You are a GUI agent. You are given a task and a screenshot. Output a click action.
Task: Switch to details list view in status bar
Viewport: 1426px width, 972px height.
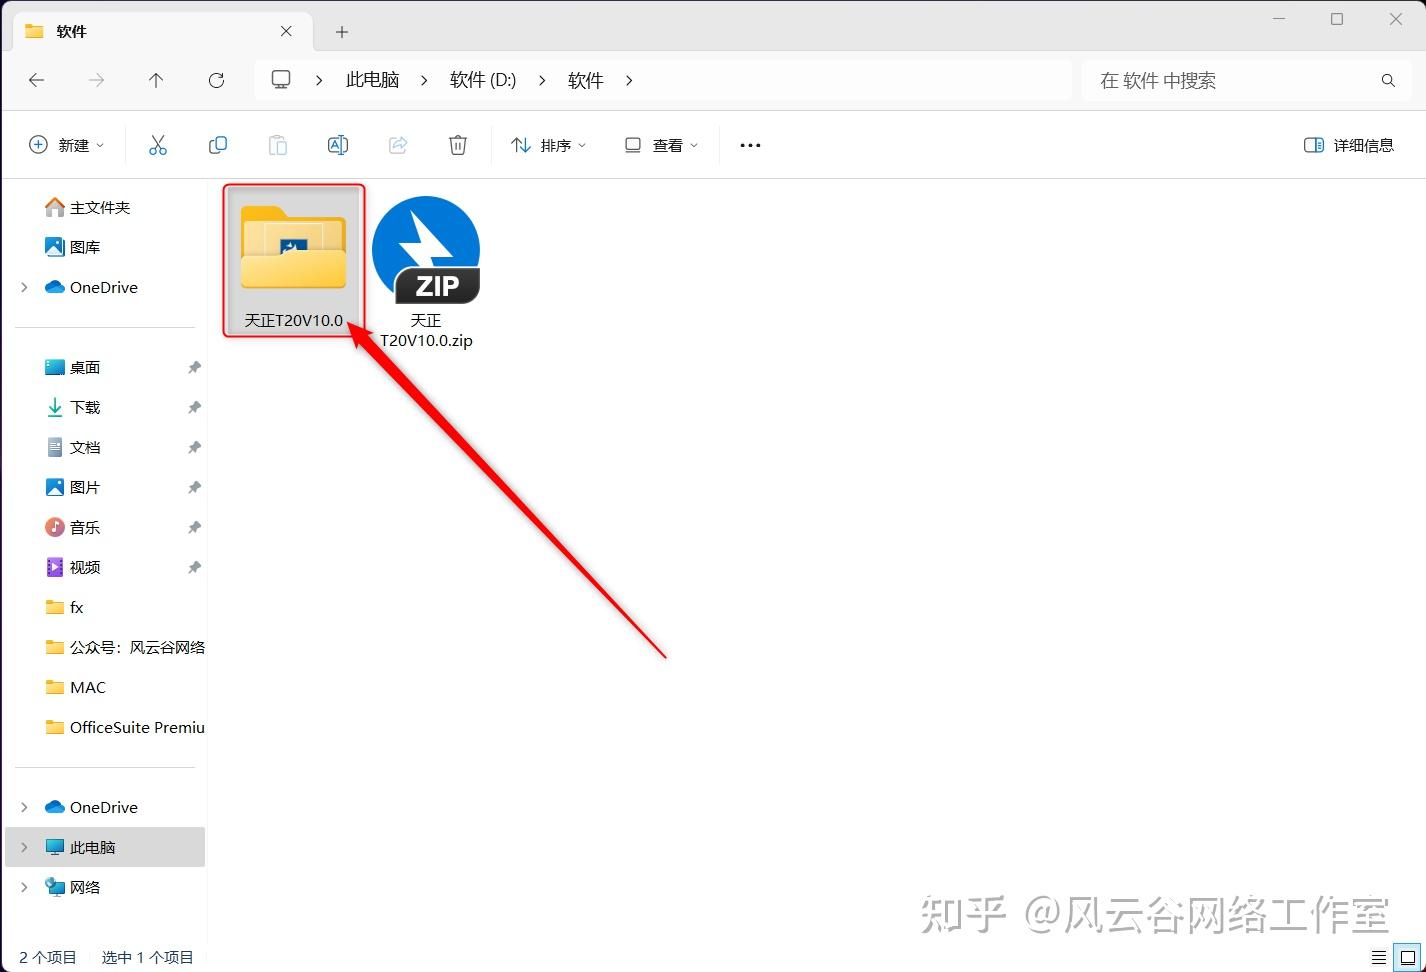[x=1378, y=956]
